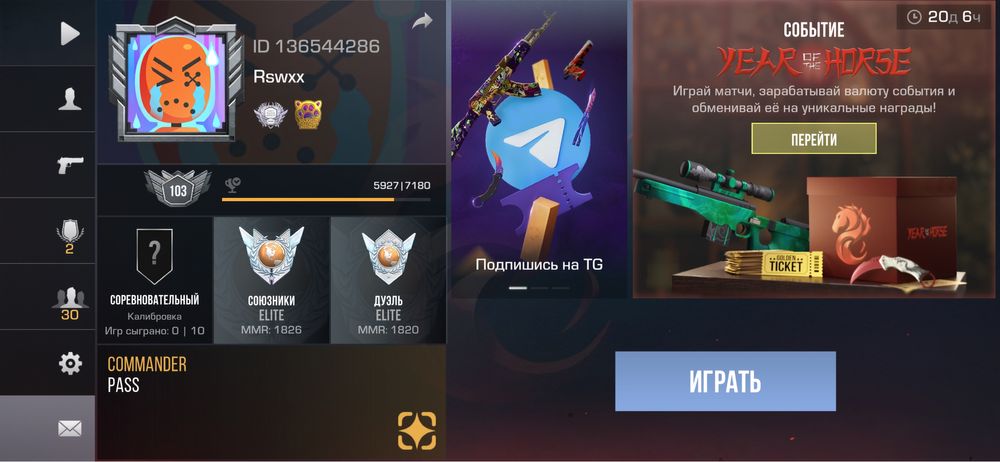Open the mail envelope icon
Viewport: 1000px width, 462px height.
pos(70,429)
